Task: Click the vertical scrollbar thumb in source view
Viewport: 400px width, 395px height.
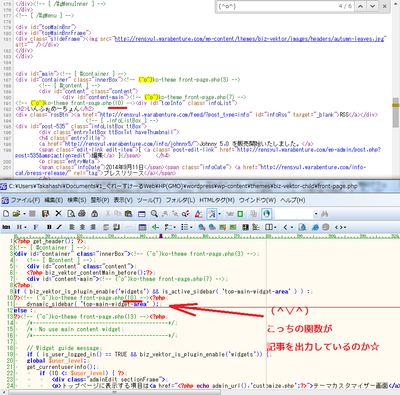Action: tap(396, 112)
